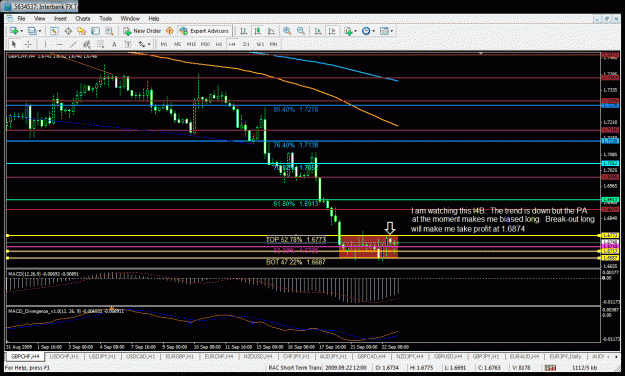Switch chart to Line Chart style

click(x=271, y=31)
